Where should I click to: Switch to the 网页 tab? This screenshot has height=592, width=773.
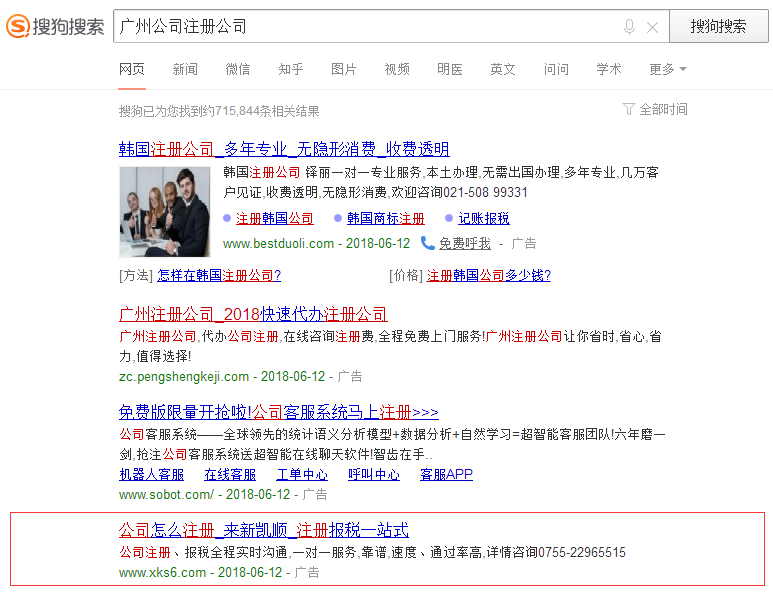(x=132, y=69)
